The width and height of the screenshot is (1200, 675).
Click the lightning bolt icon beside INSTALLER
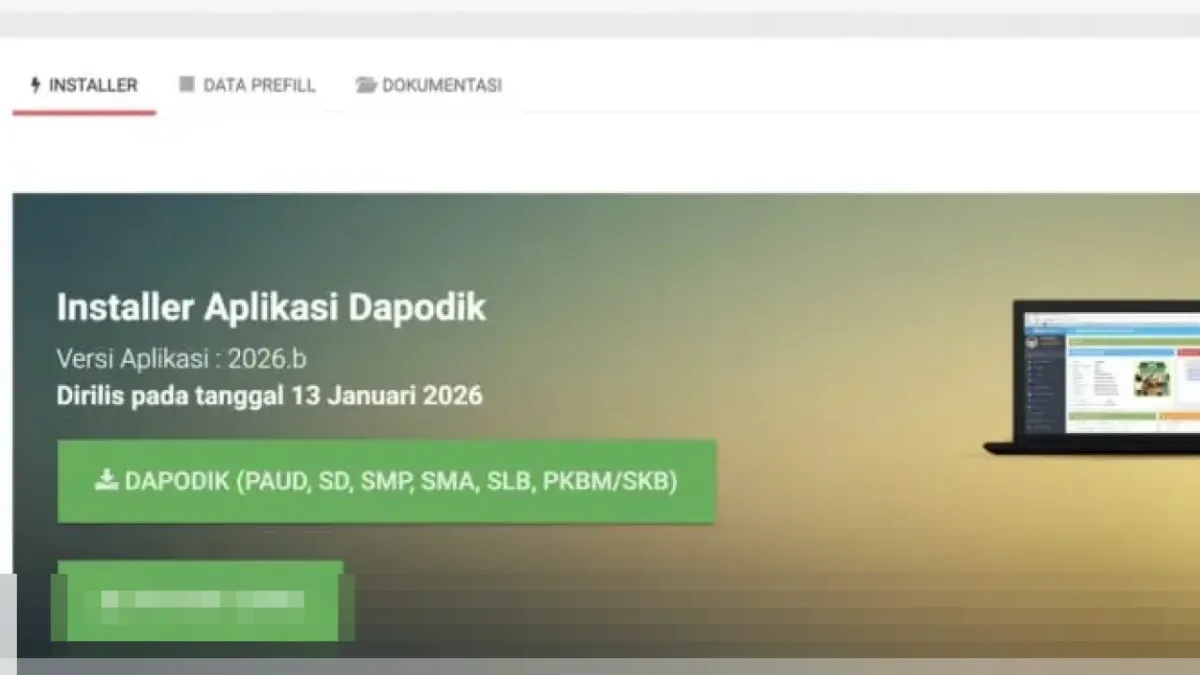pos(35,85)
